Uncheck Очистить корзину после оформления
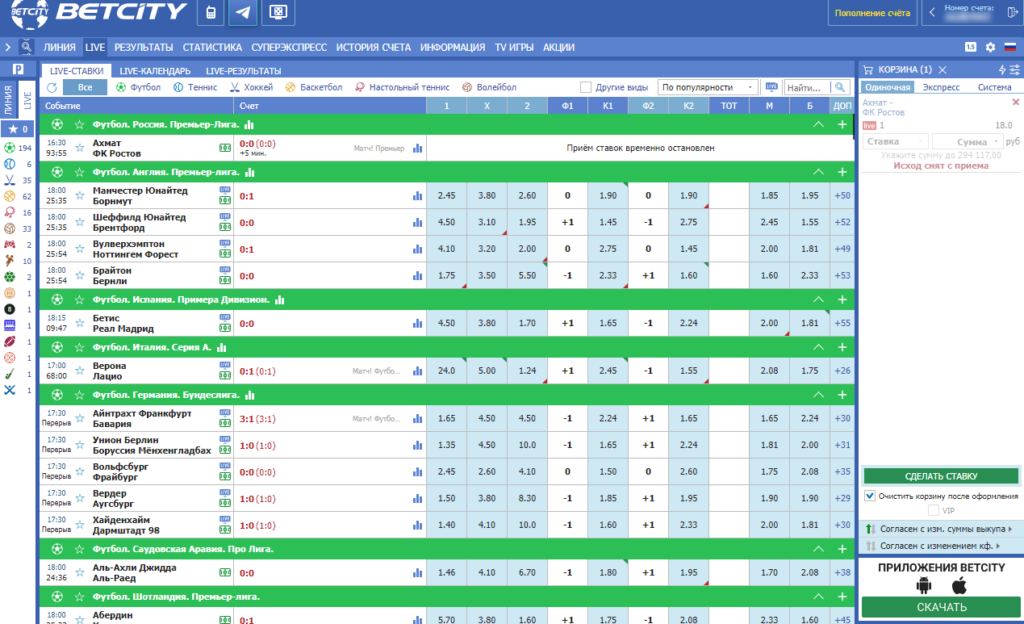1024x624 pixels. [870, 495]
